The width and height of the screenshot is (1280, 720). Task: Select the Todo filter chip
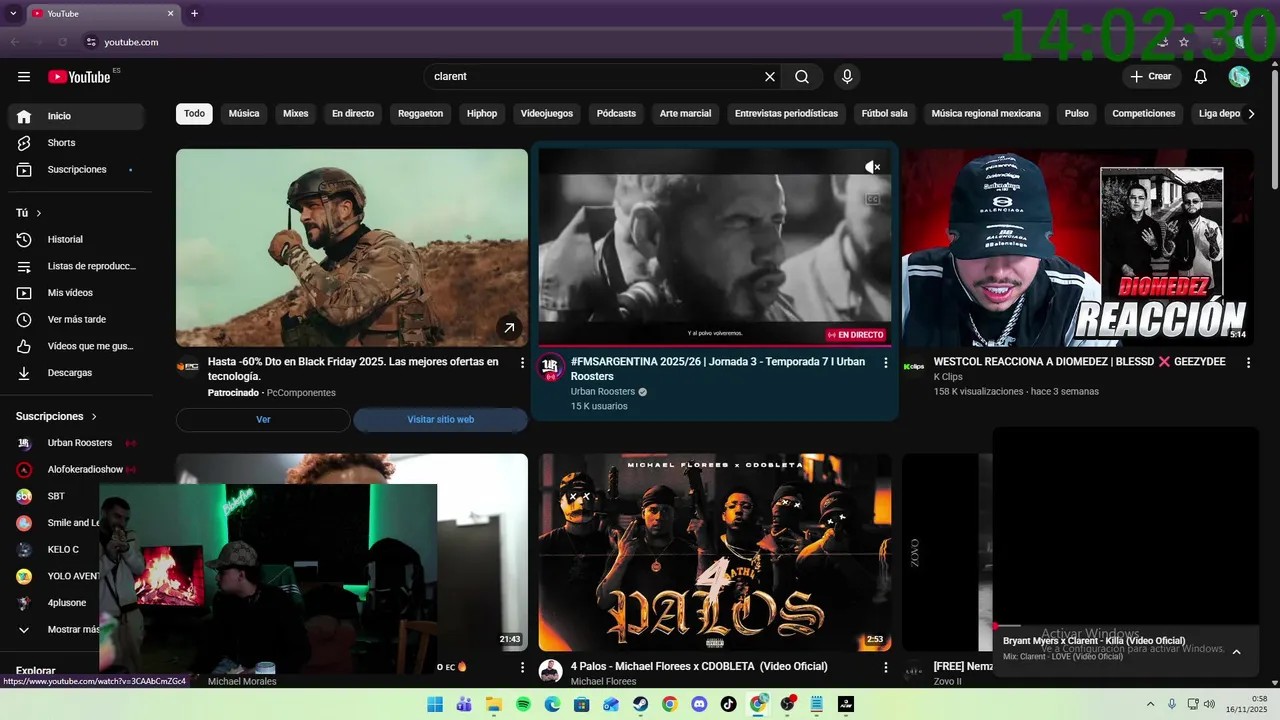tap(194, 114)
